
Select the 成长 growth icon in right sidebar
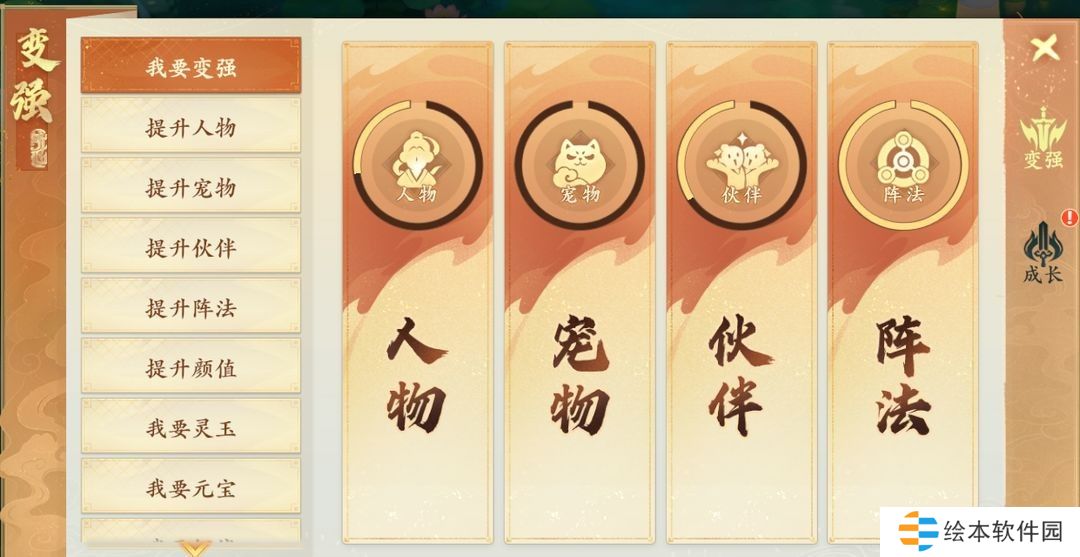1043,252
